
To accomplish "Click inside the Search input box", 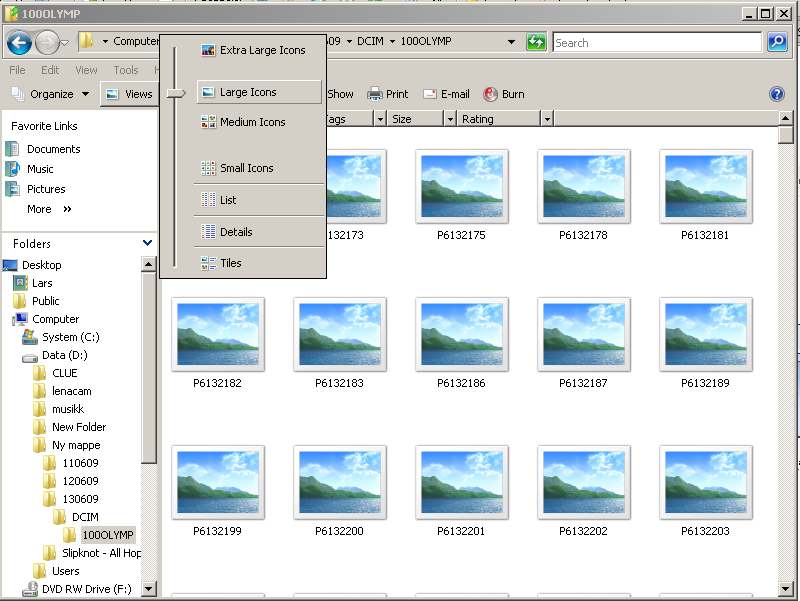I will pyautogui.click(x=656, y=43).
